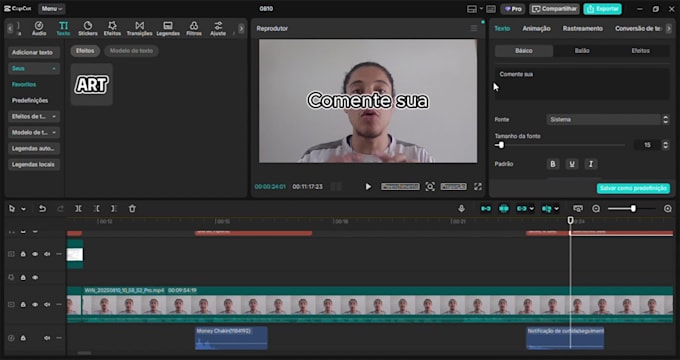Select the ART text effect thumbnail

pyautogui.click(x=92, y=85)
